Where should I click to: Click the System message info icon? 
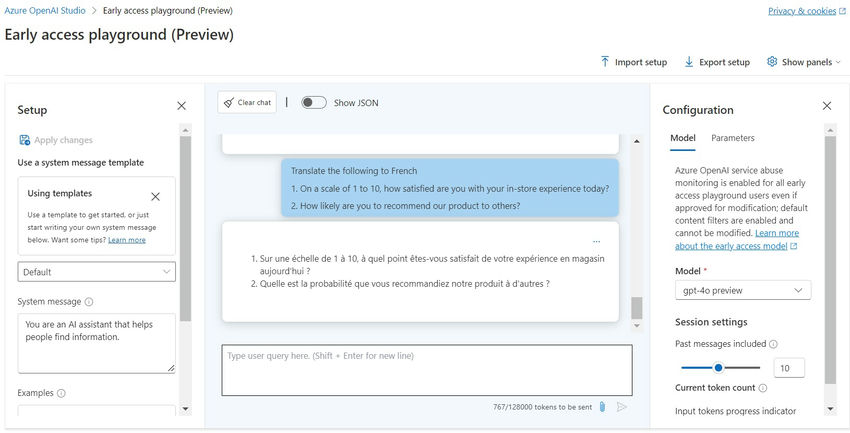(89, 302)
